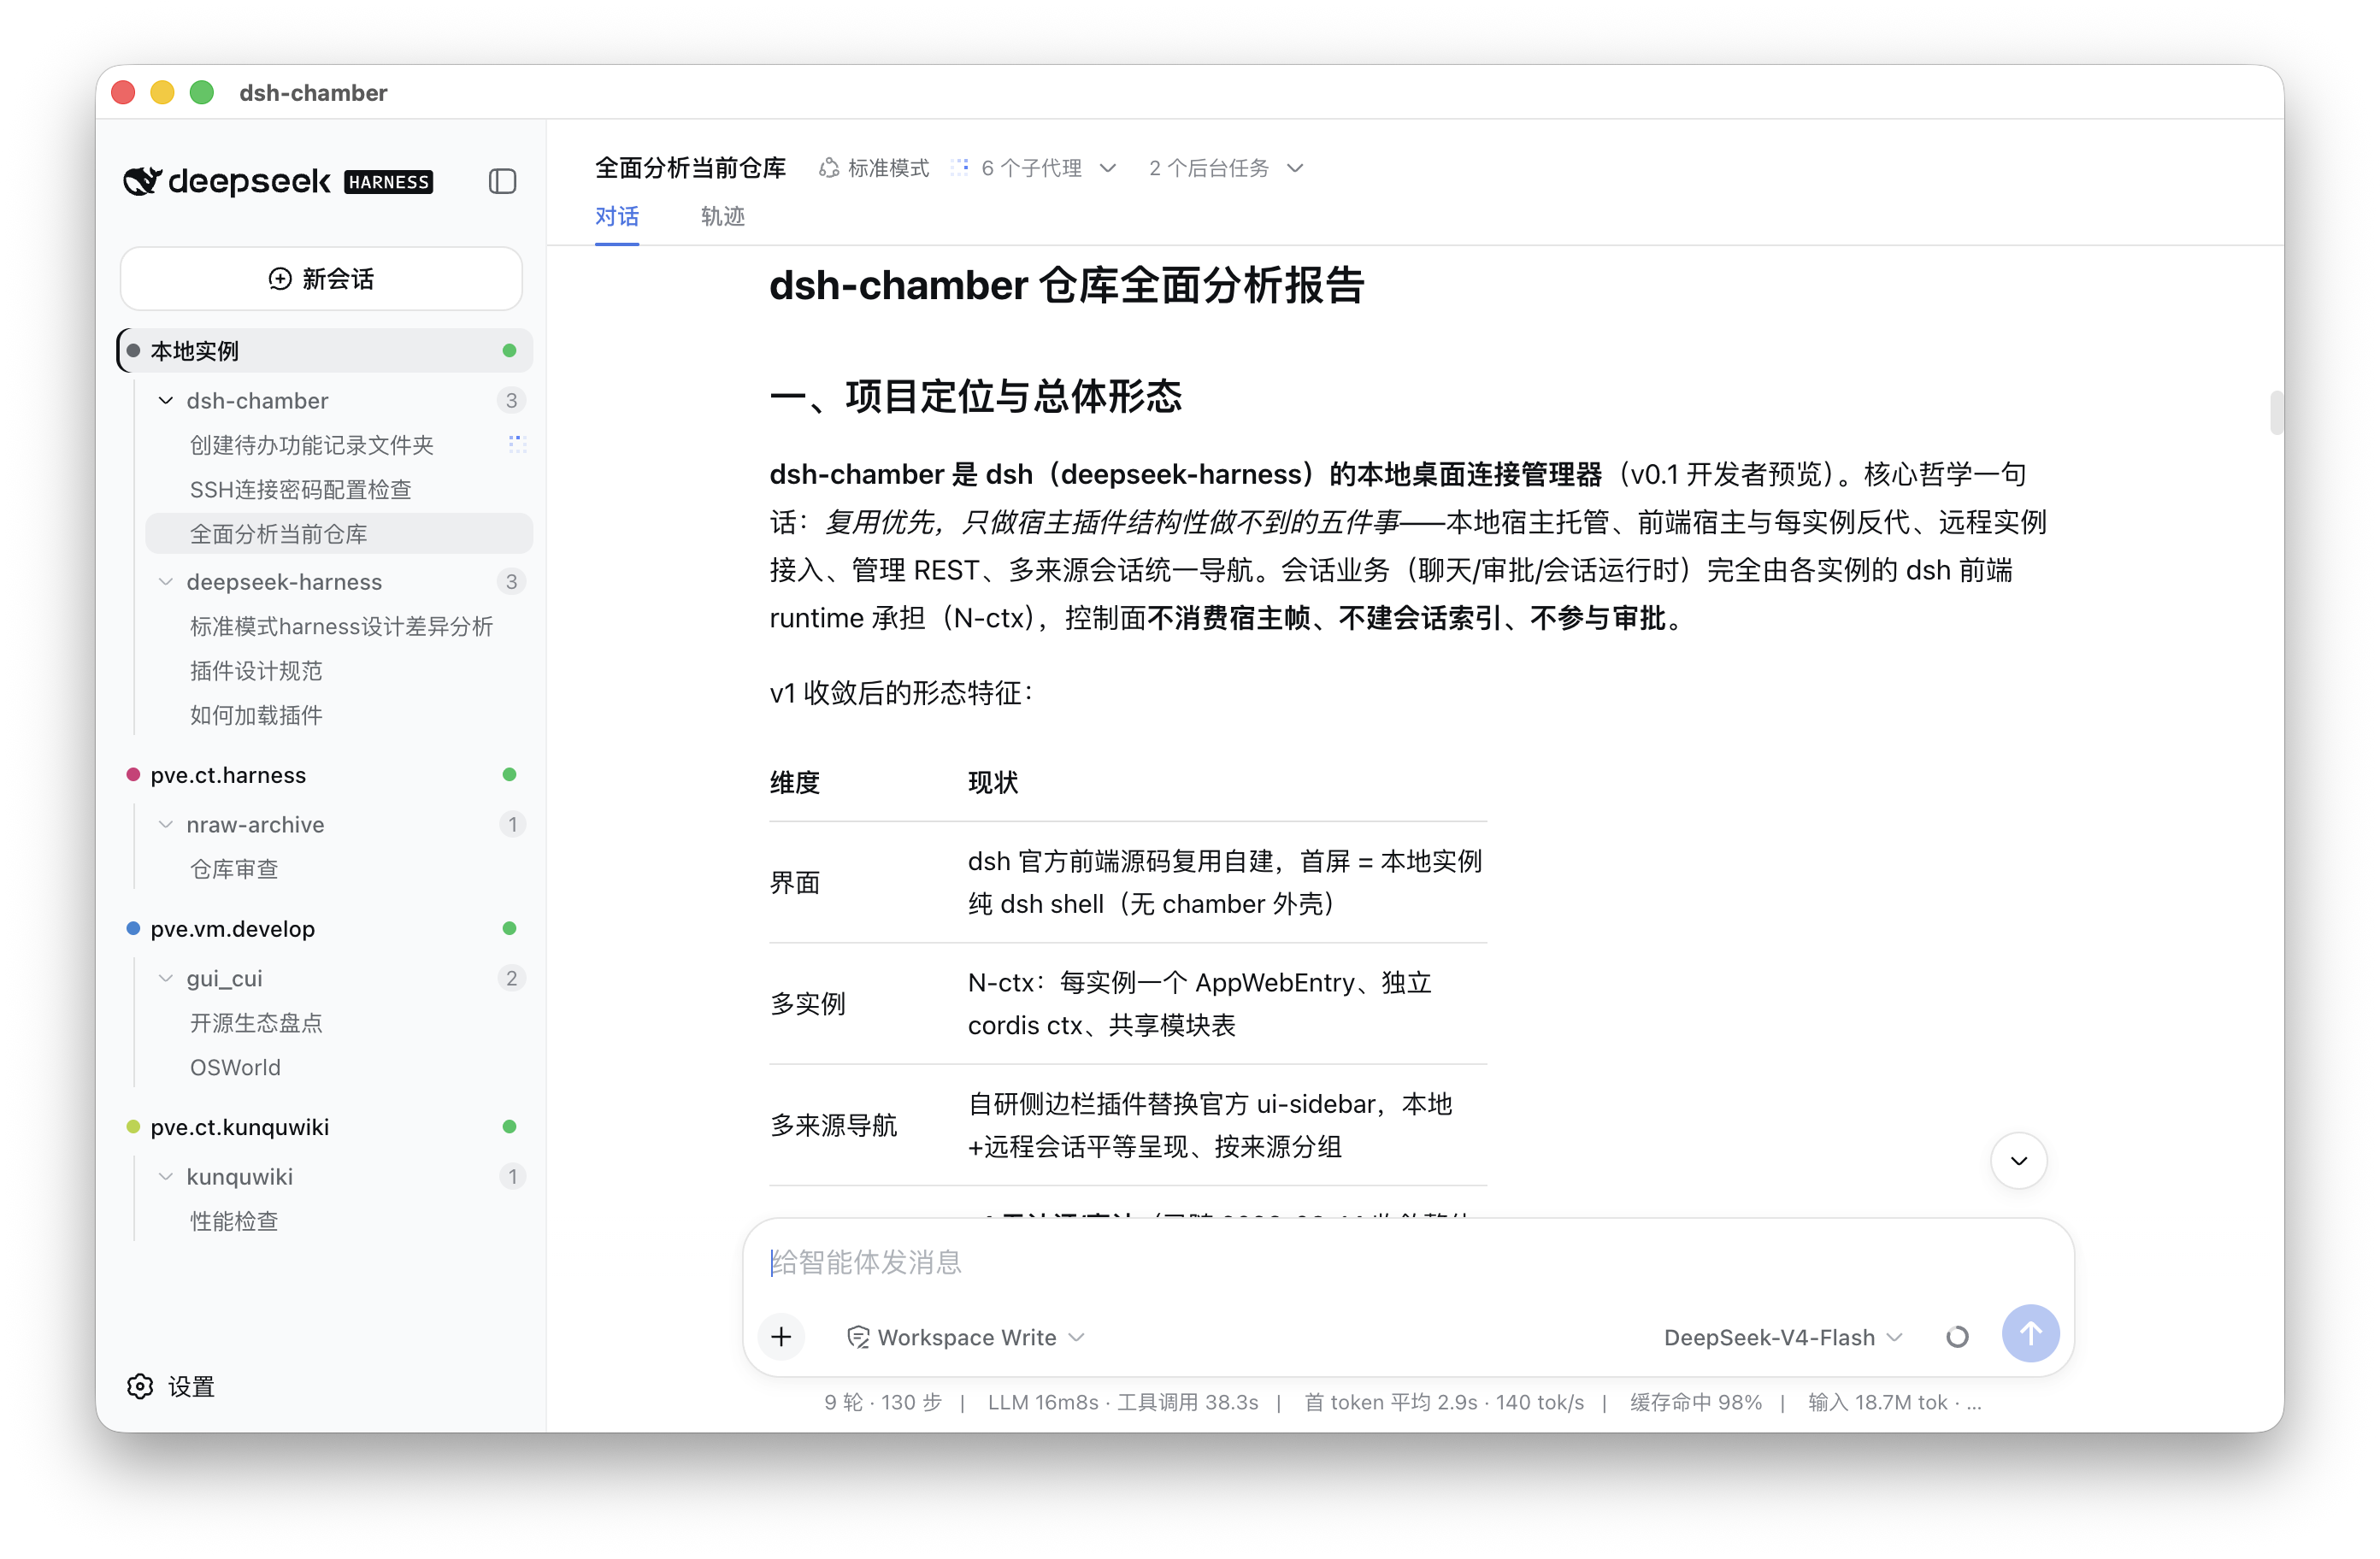The image size is (2380, 1559).
Task: Click the conversation vertical scrollbar thumb
Action: click(2277, 413)
